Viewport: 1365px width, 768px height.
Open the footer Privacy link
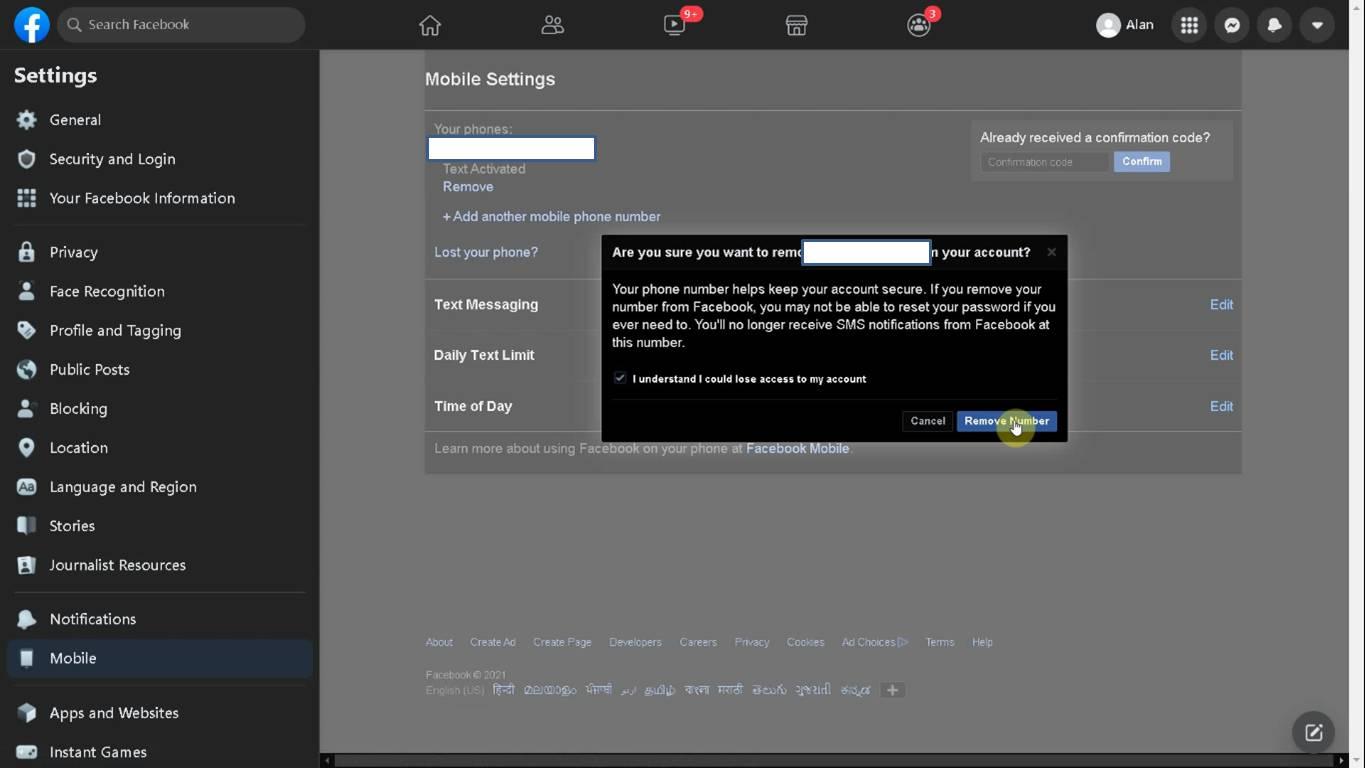[x=752, y=642]
